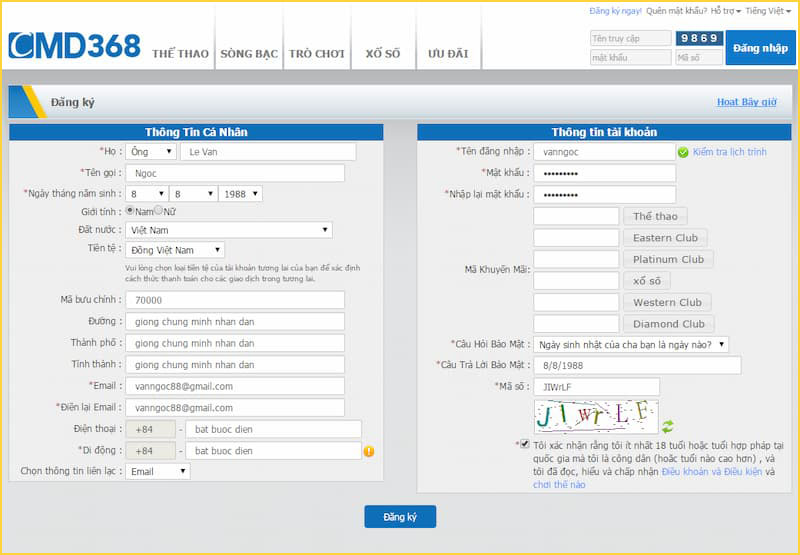Click the Eastern Club promo button
The height and width of the screenshot is (555, 800).
point(665,238)
